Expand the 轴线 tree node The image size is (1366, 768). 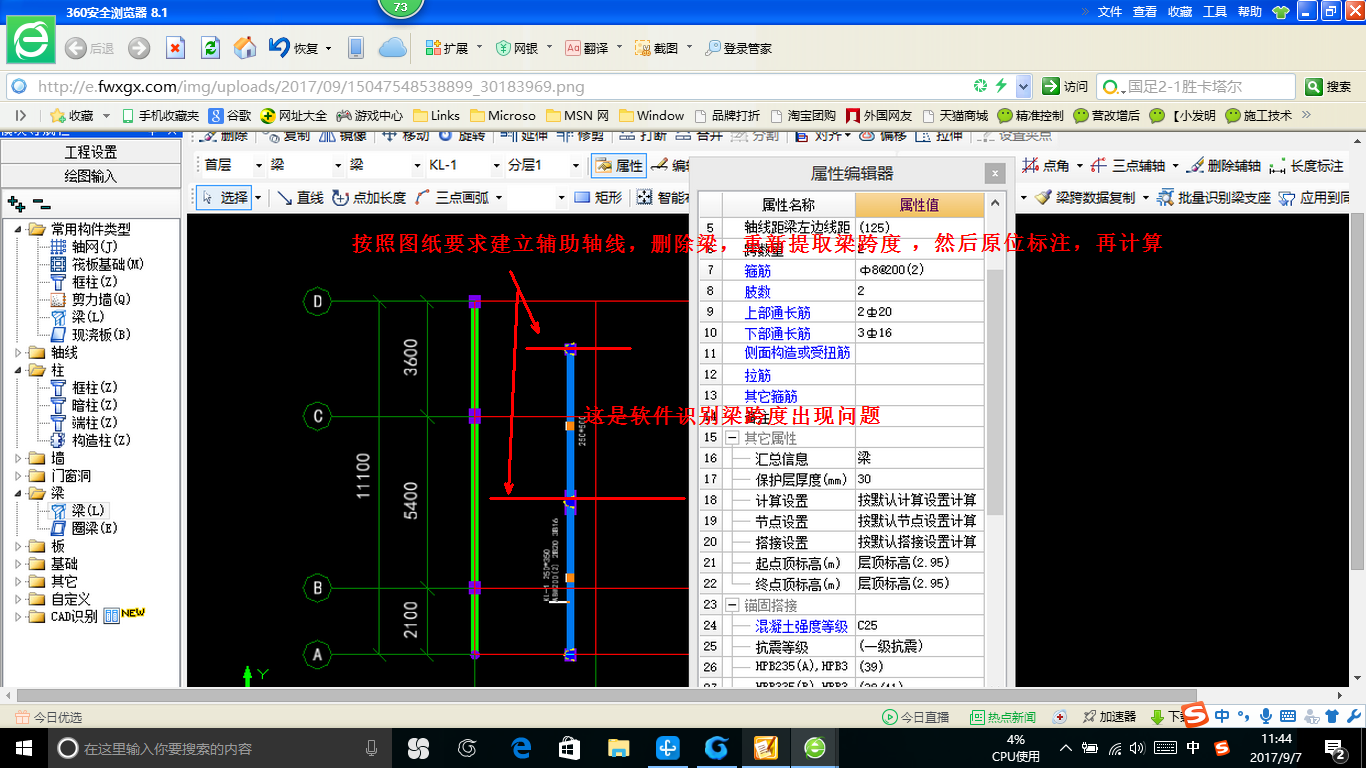coord(19,352)
